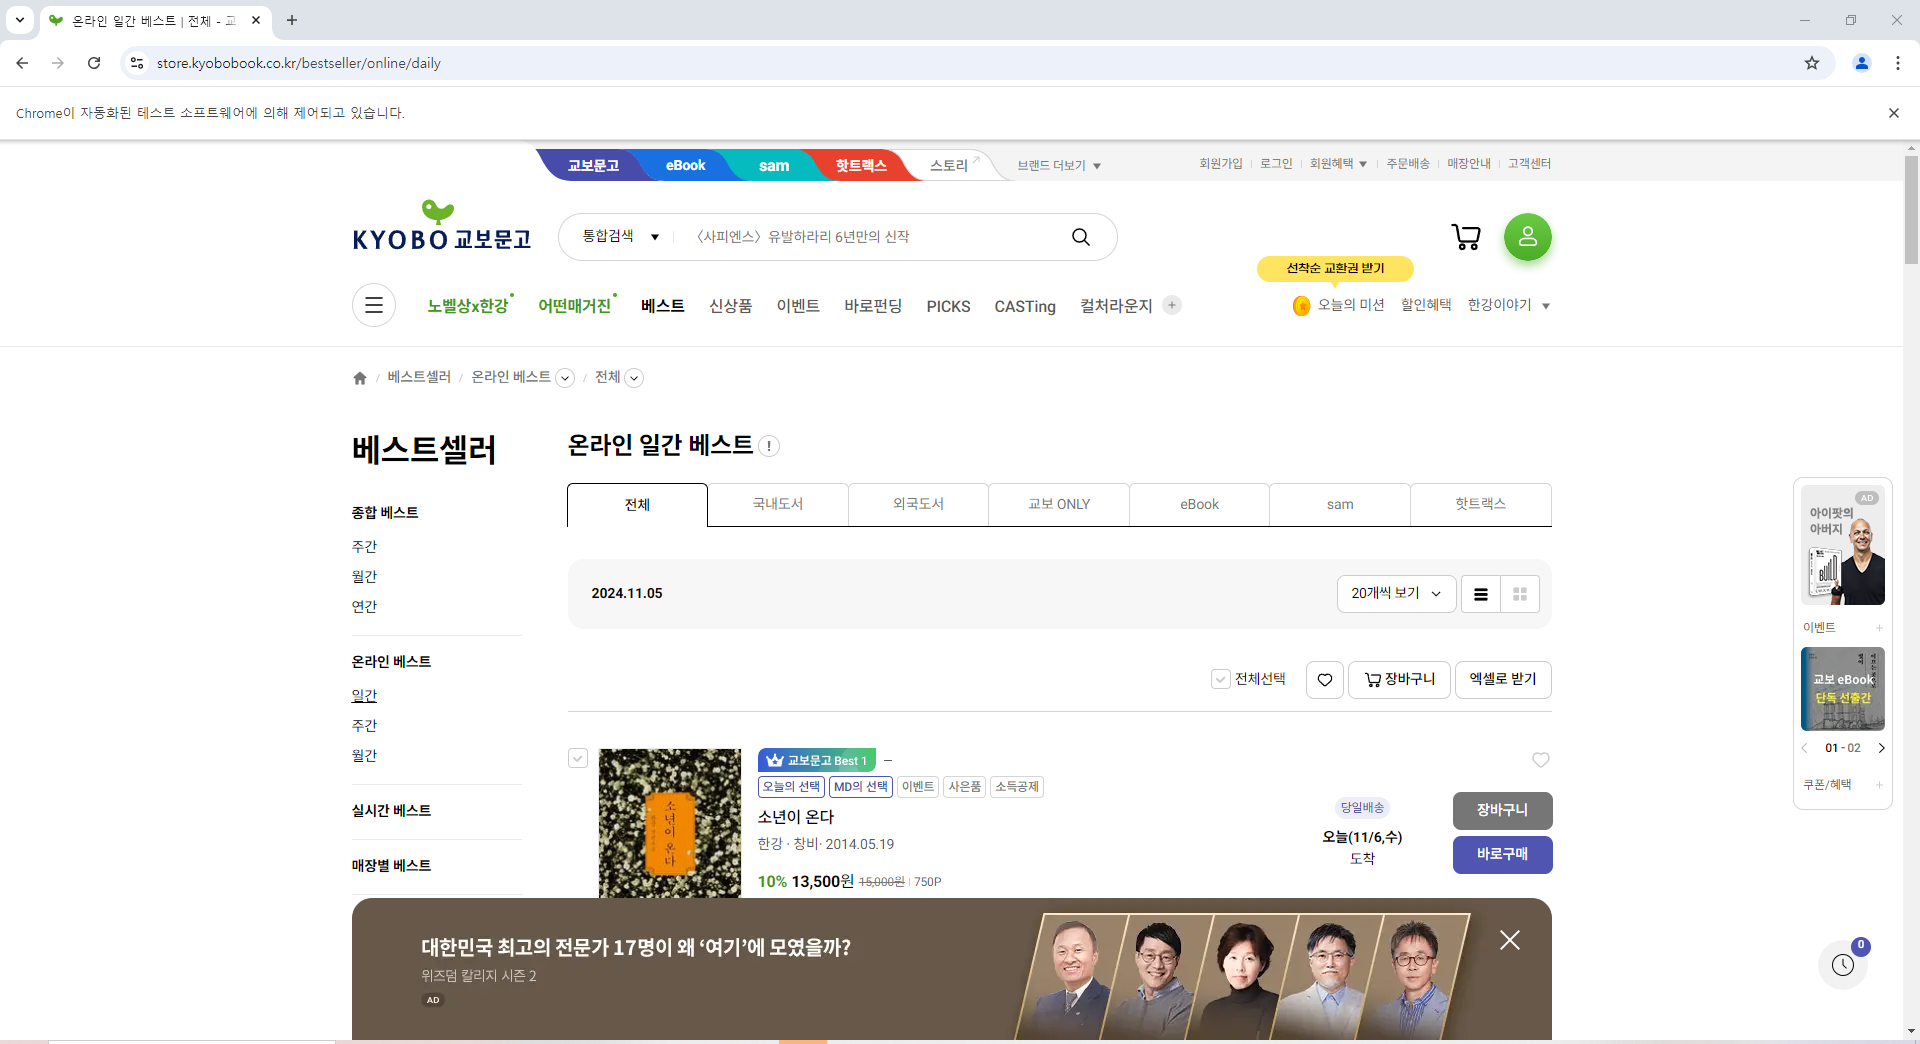This screenshot has height=1044, width=1920.
Task: Select the 외국도서 tab
Action: [x=918, y=505]
